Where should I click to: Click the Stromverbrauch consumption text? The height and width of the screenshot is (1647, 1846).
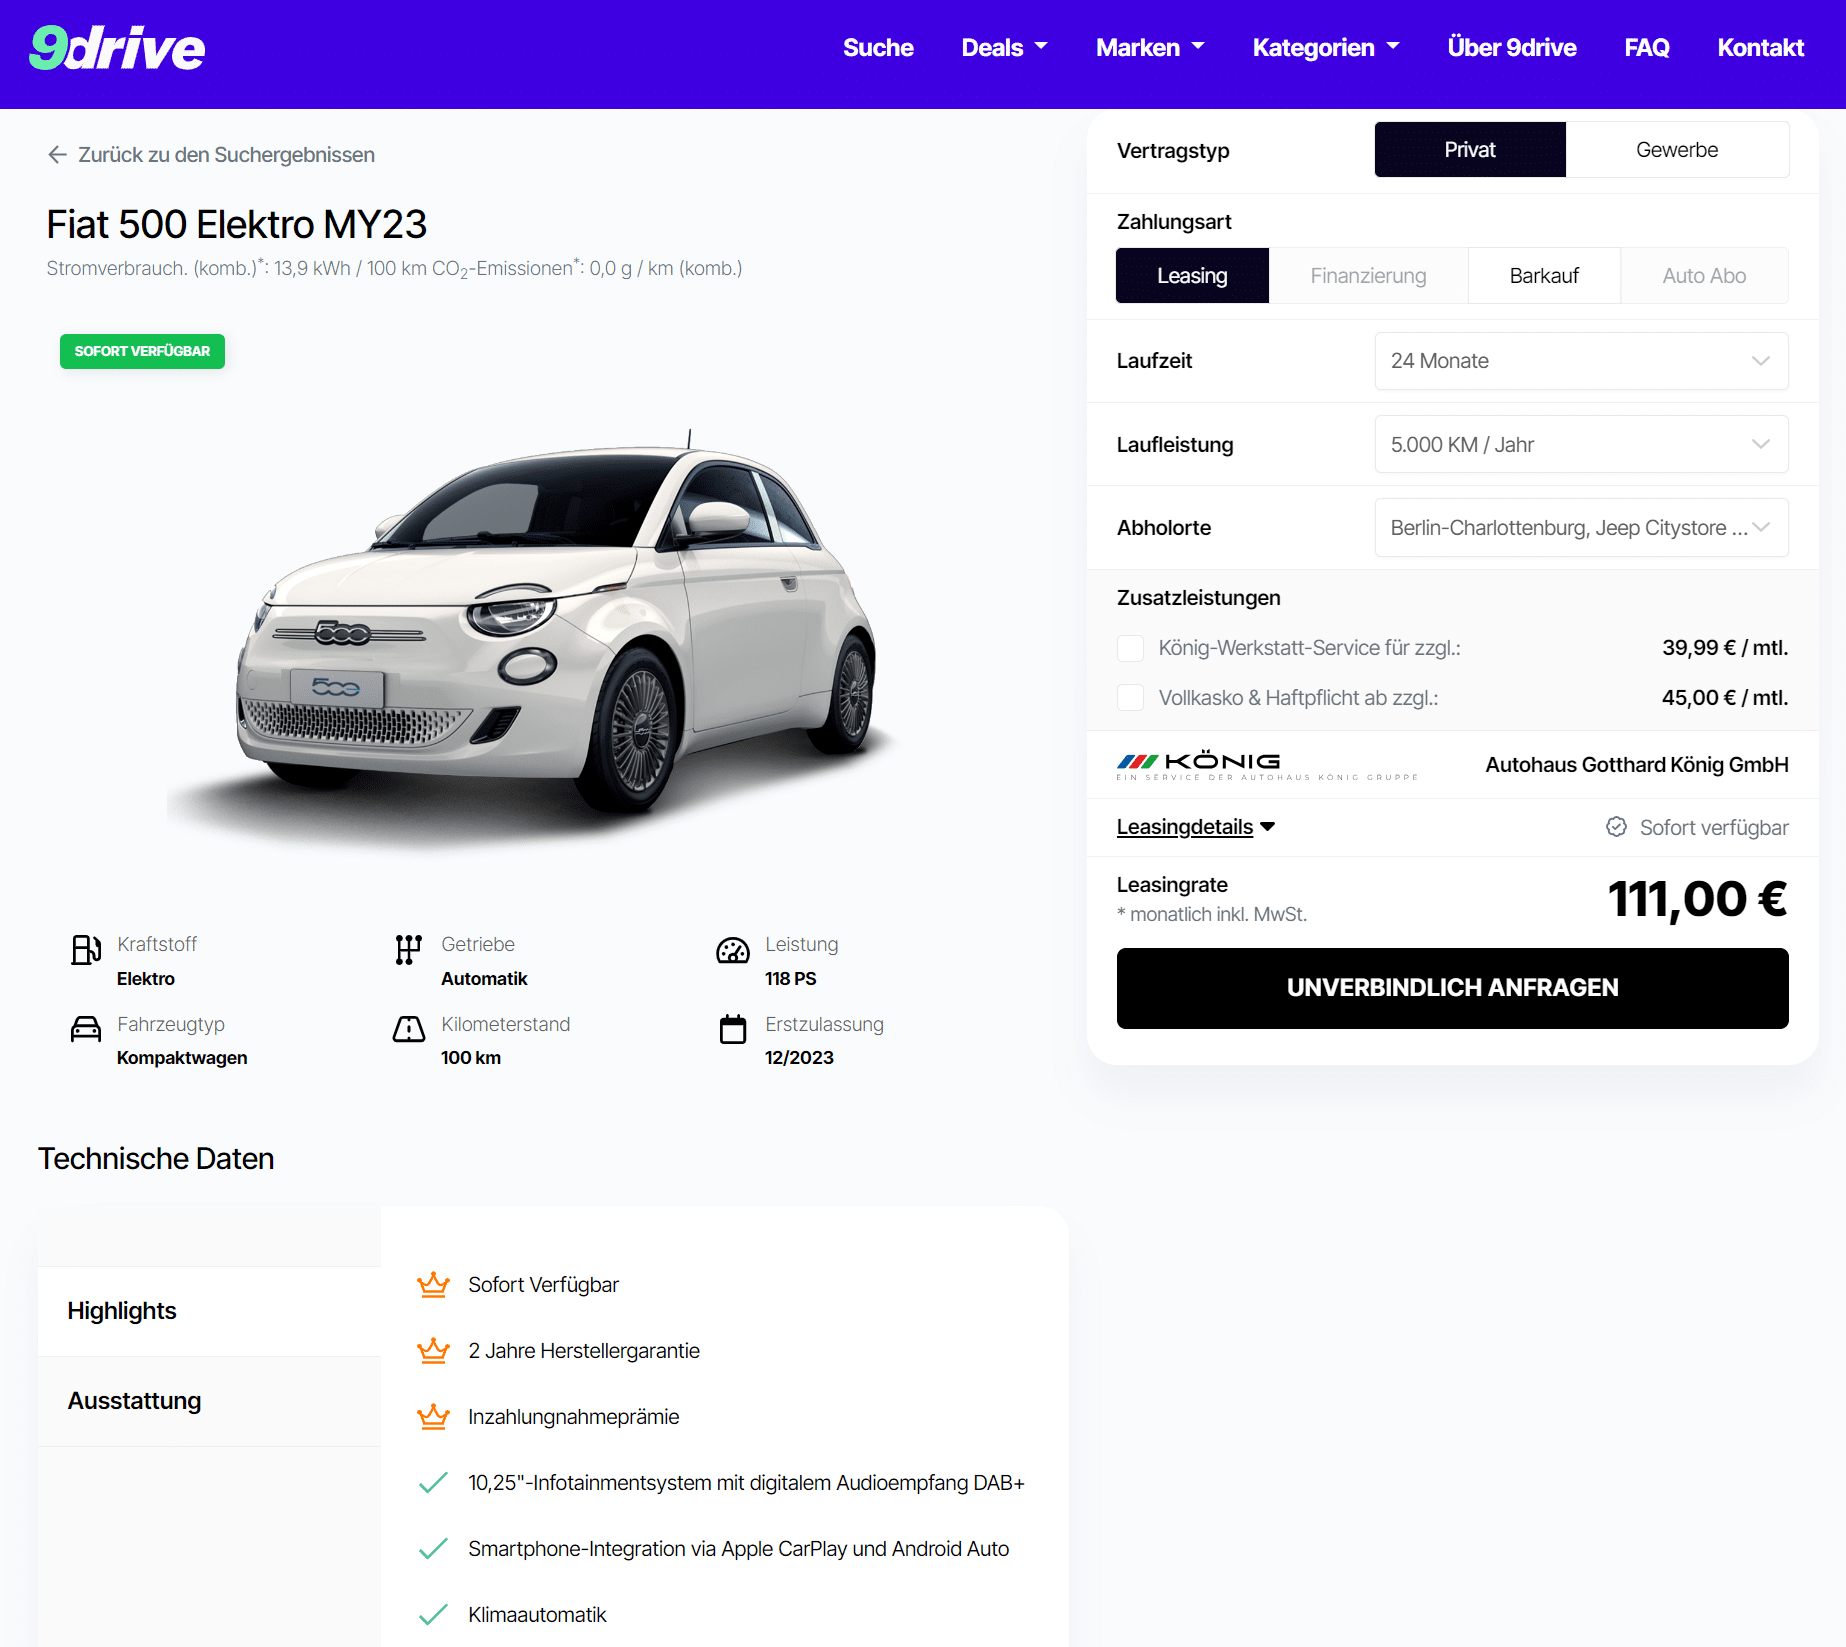coord(394,268)
